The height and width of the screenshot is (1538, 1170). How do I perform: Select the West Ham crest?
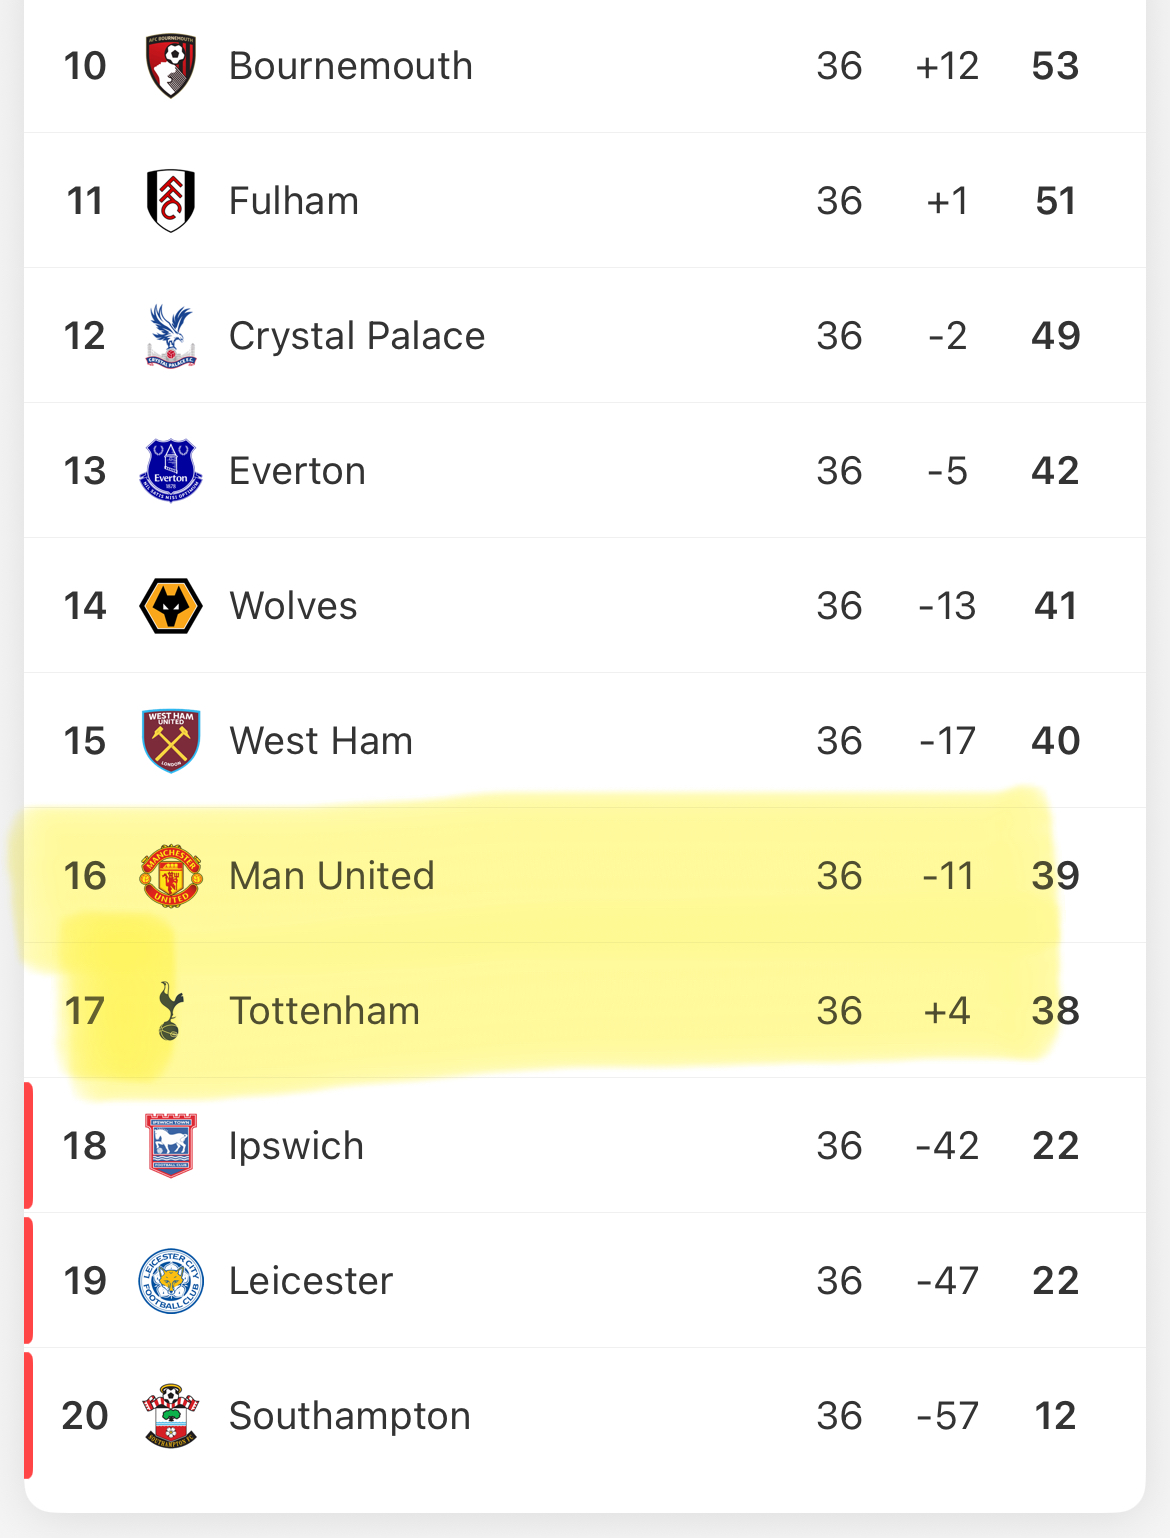[171, 741]
